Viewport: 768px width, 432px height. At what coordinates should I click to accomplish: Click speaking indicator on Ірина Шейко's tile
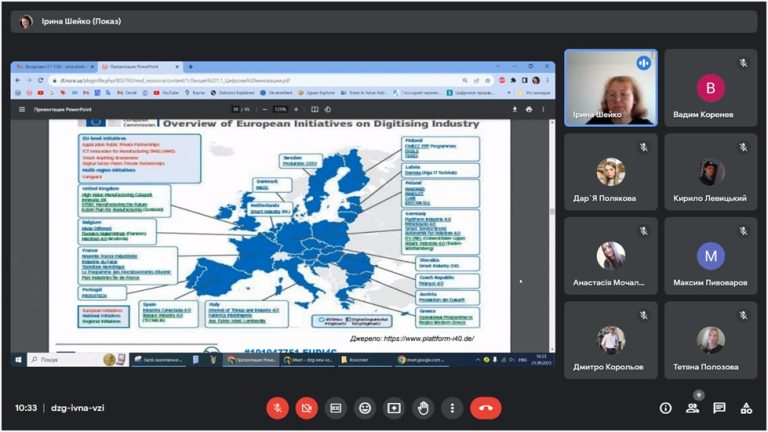[644, 63]
